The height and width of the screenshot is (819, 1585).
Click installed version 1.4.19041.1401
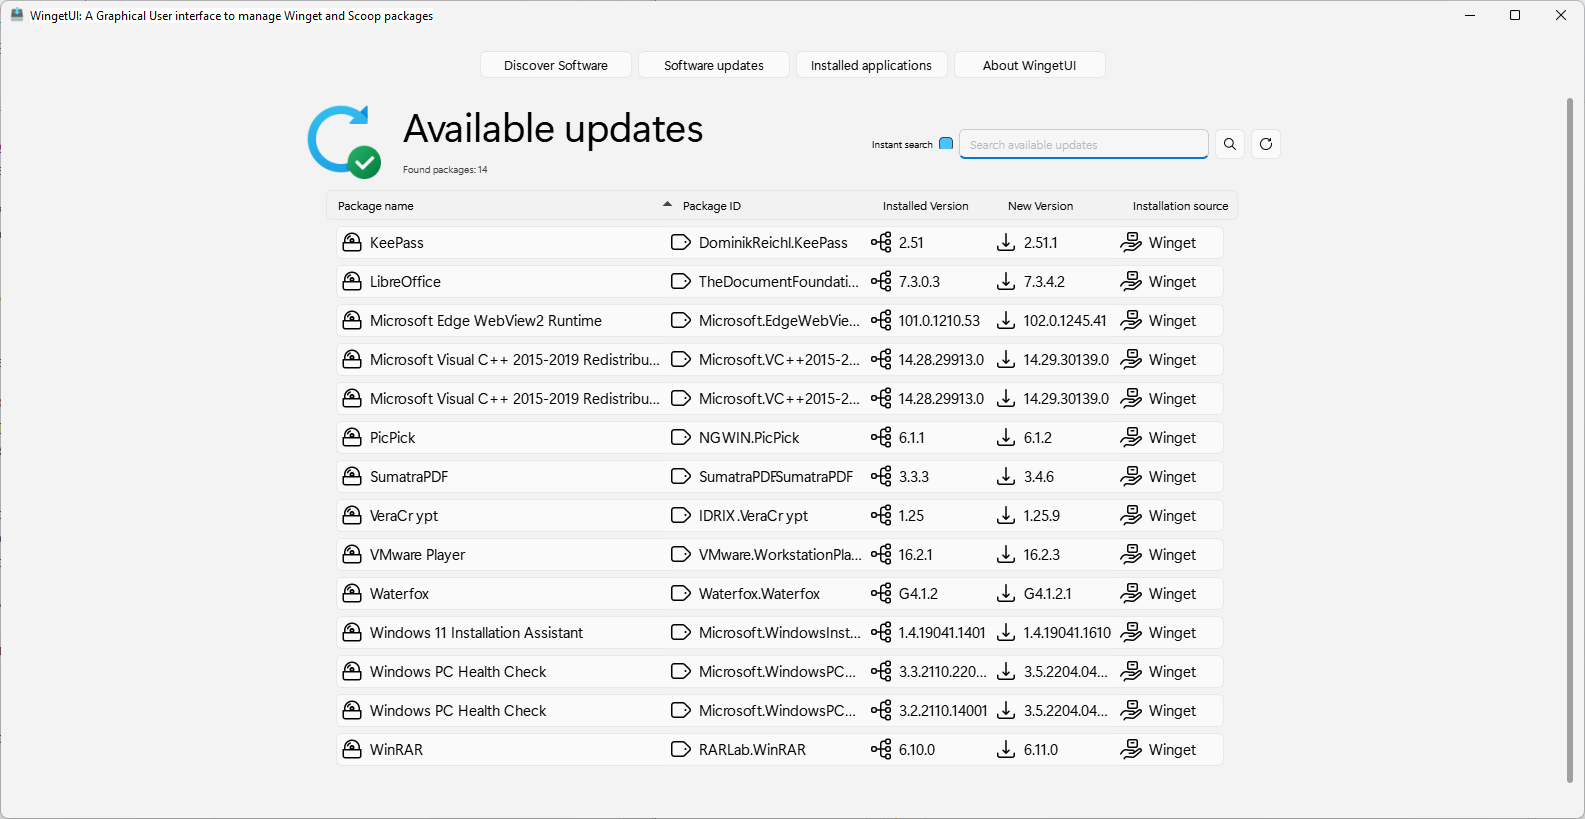point(942,633)
